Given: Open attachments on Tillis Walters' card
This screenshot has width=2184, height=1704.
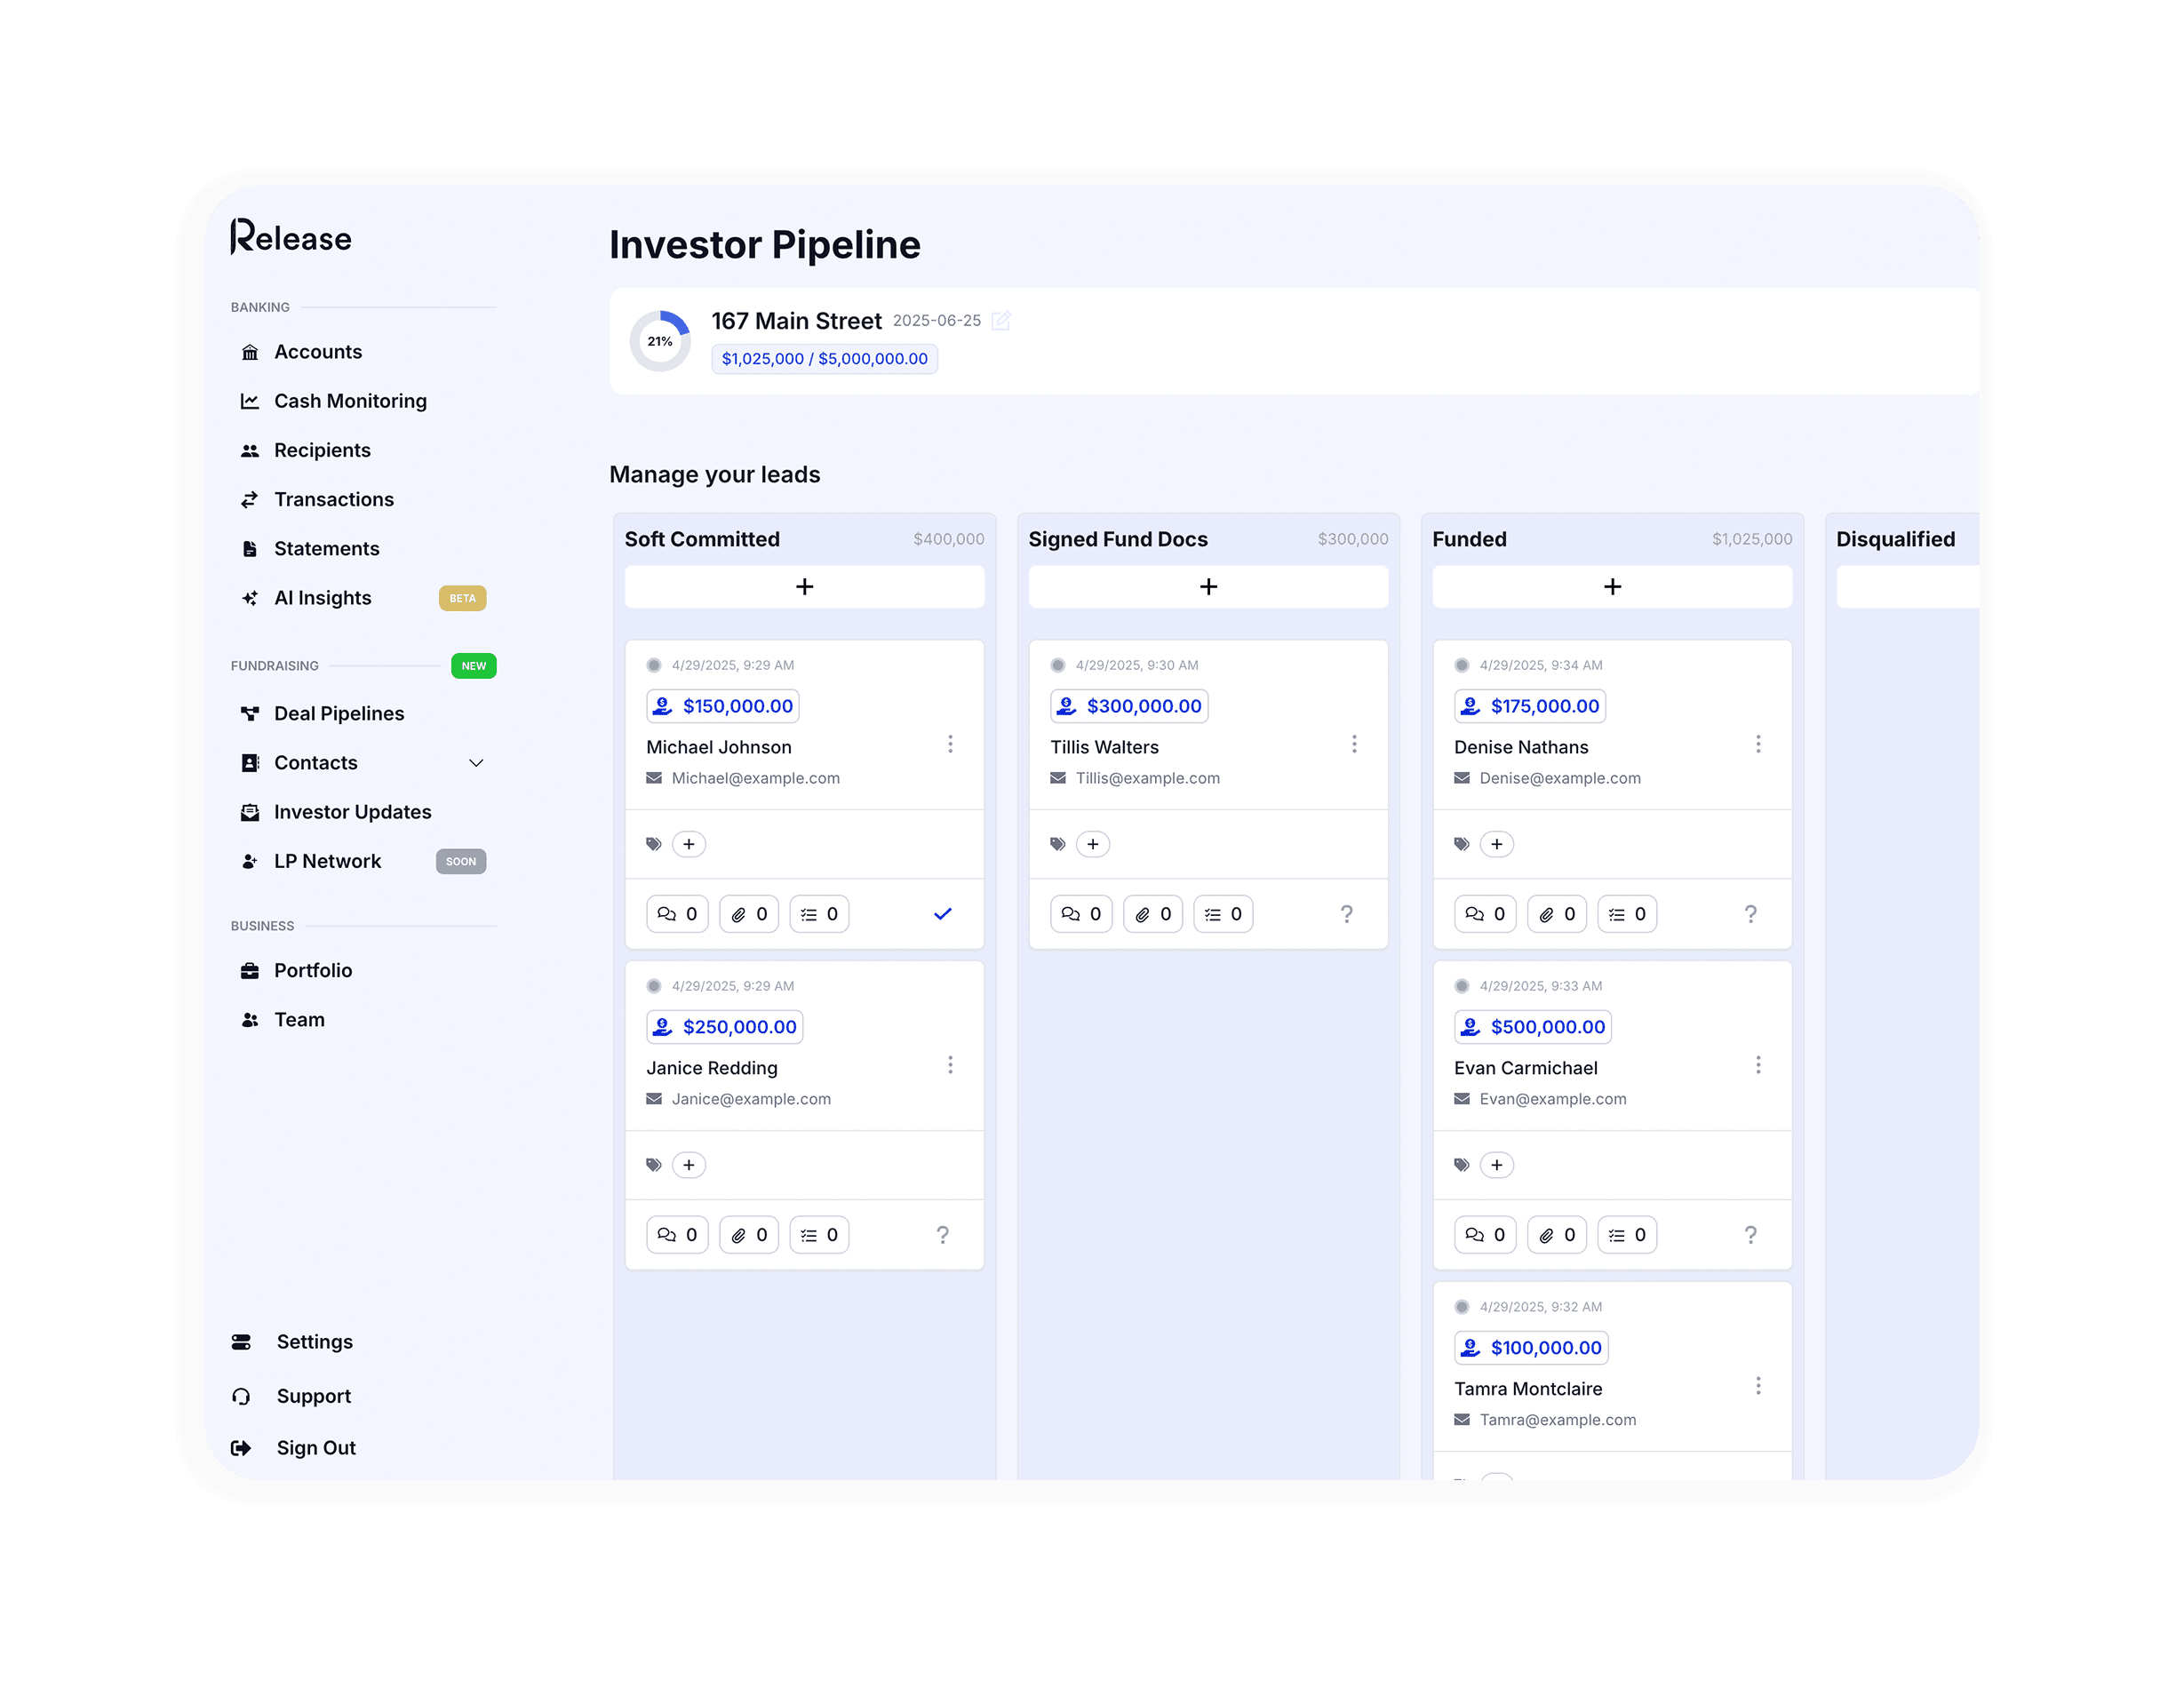Looking at the screenshot, I should click(1152, 914).
